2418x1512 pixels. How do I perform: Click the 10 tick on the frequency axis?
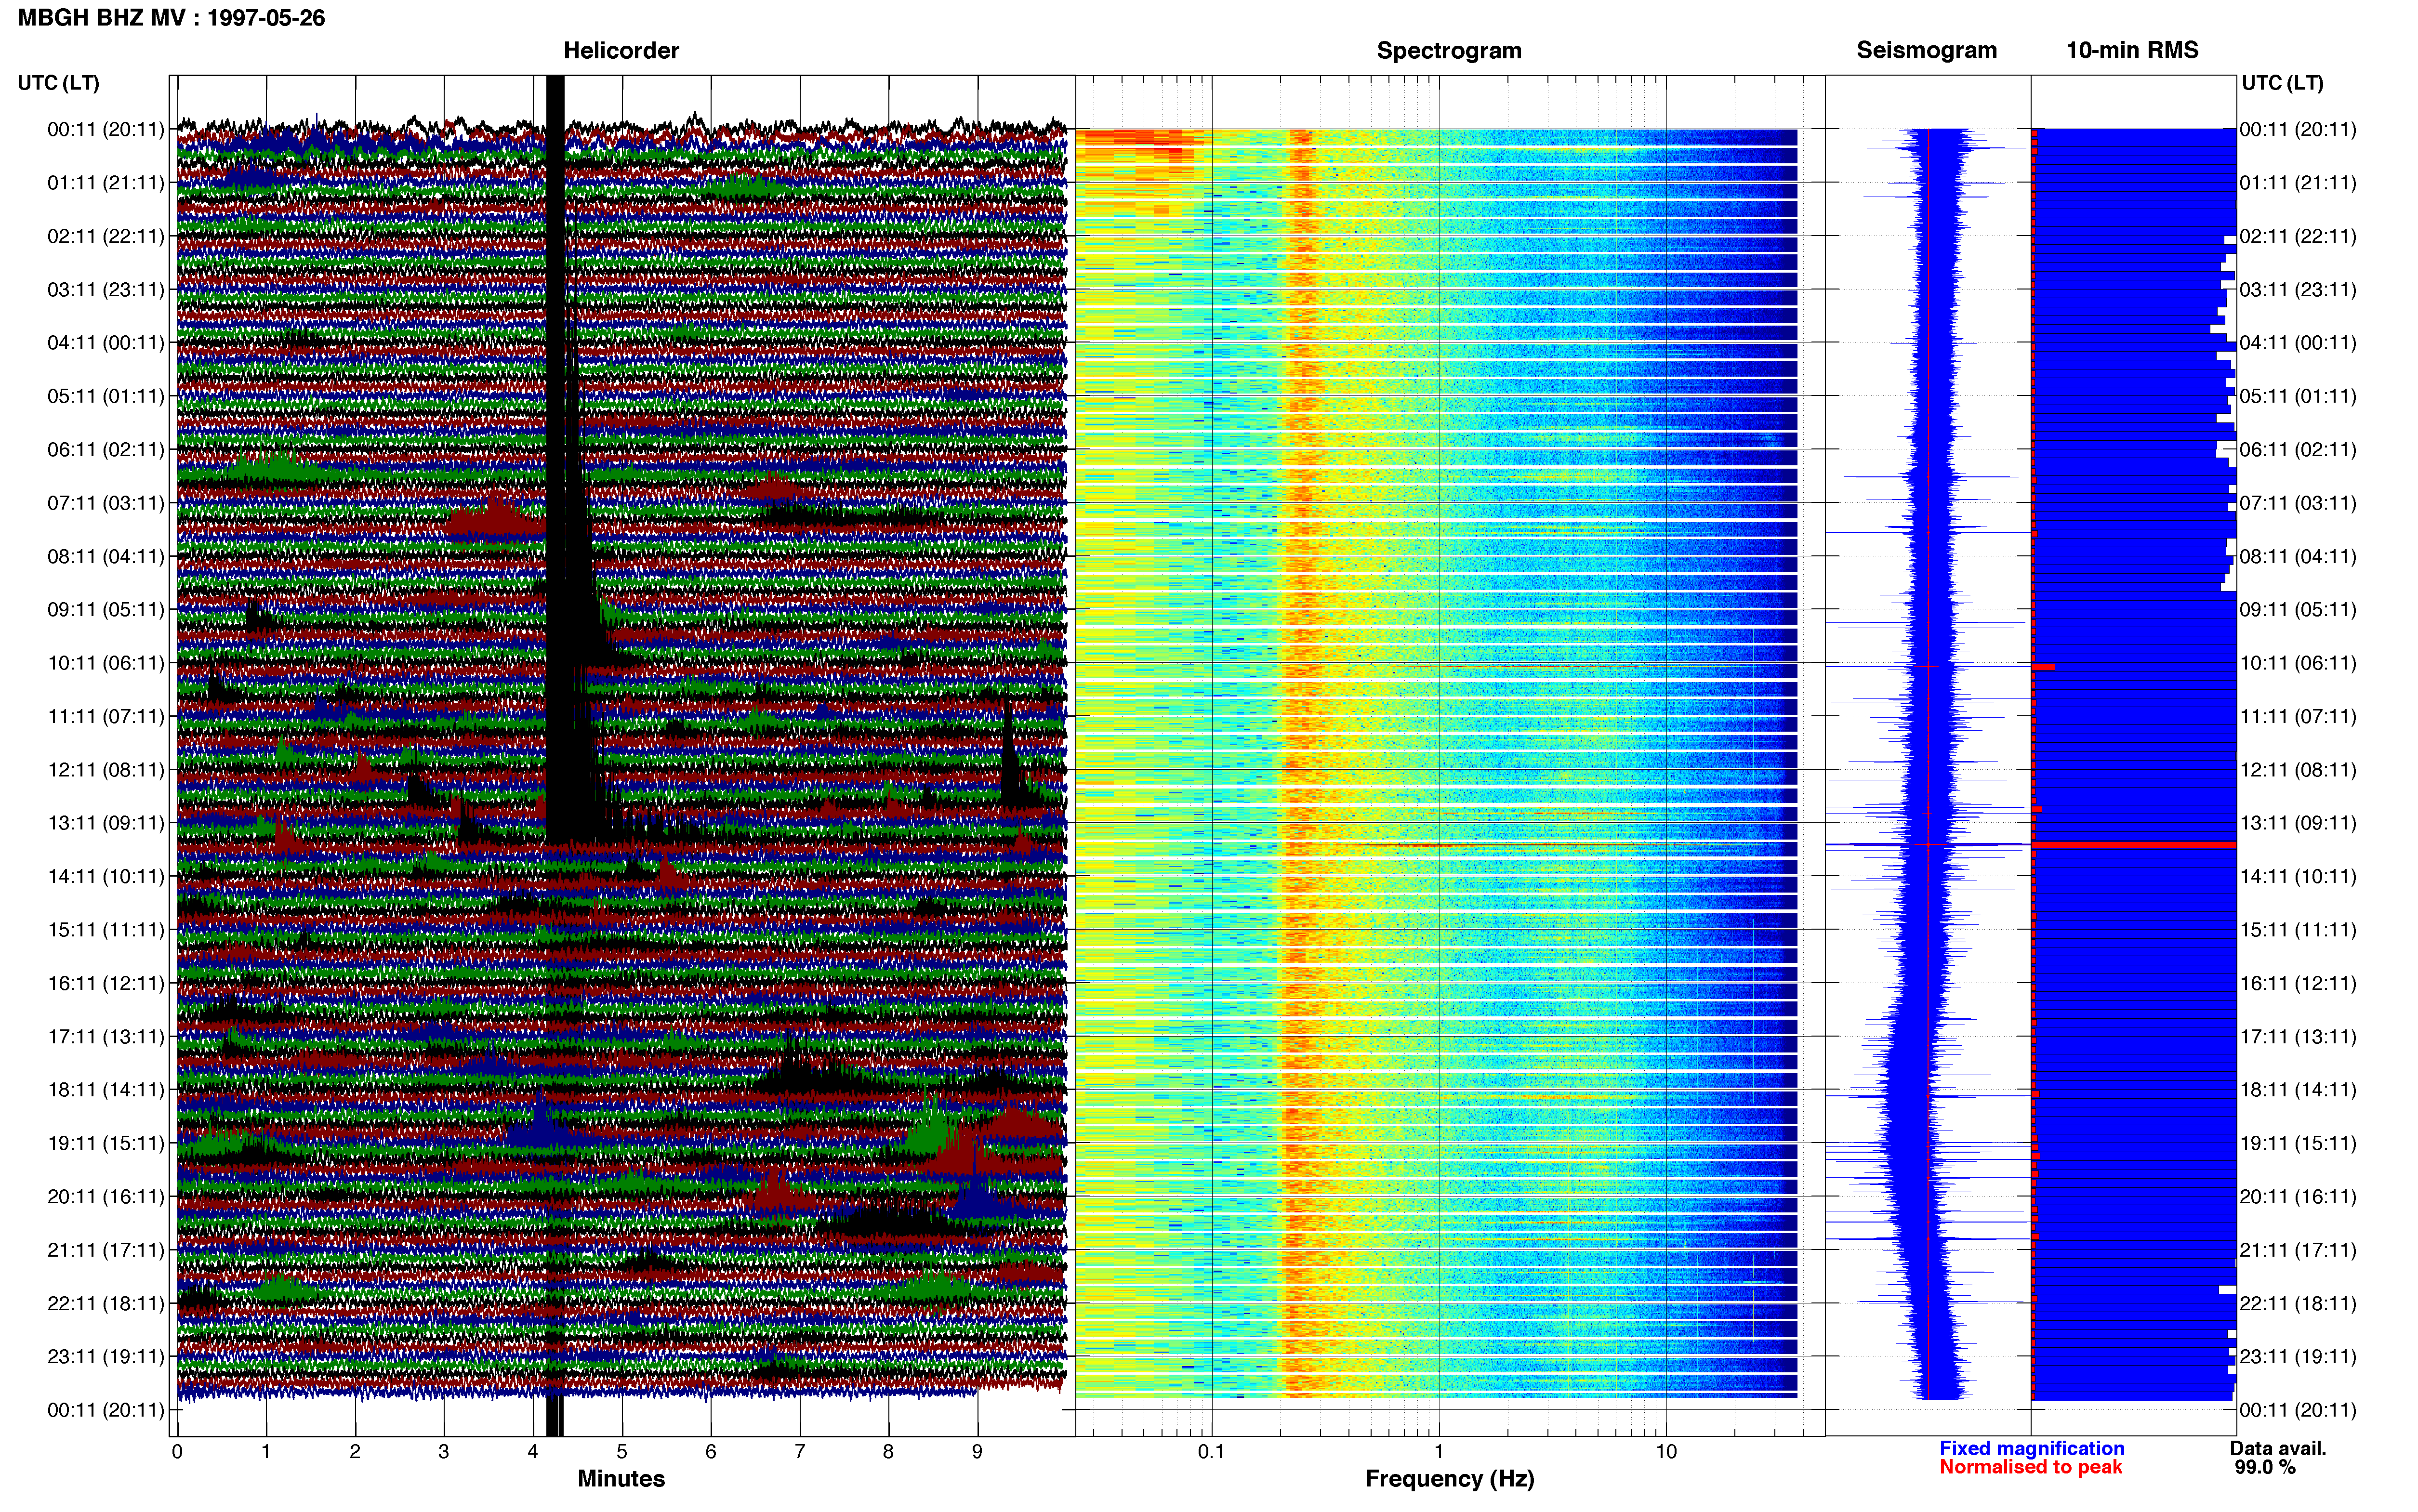click(x=1666, y=1452)
